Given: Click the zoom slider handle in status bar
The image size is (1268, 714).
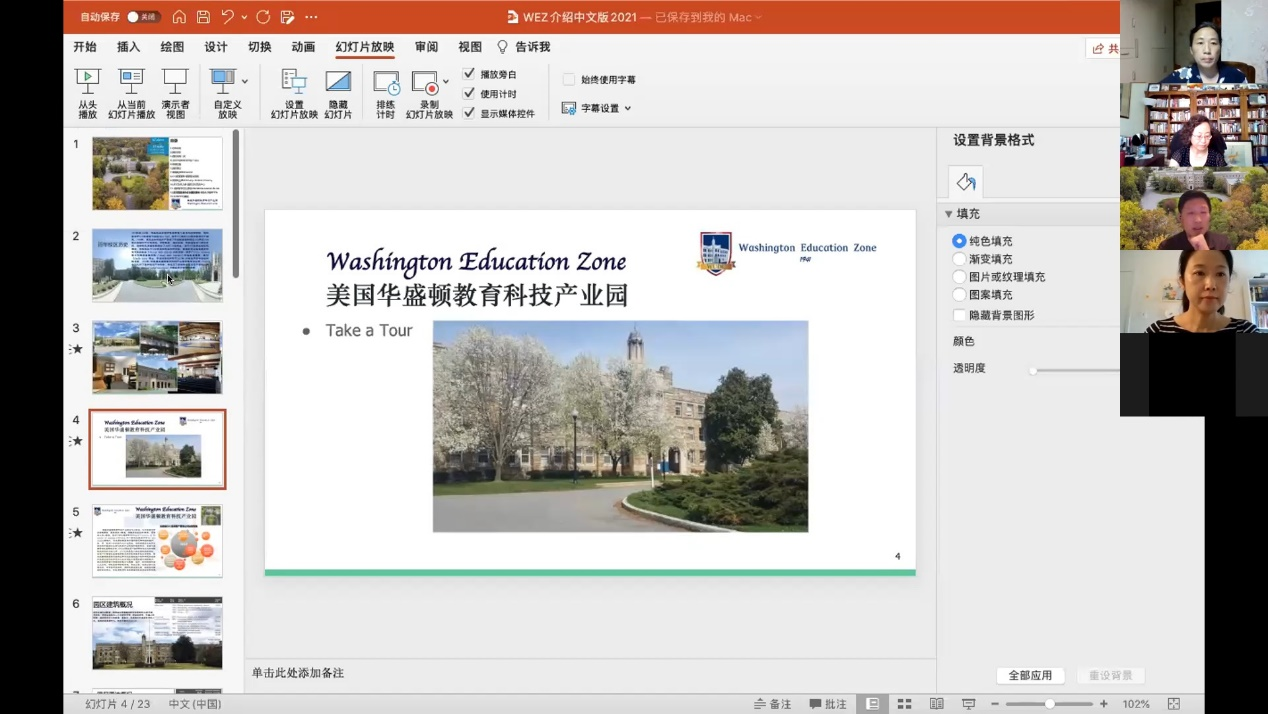Looking at the screenshot, I should 1050,704.
